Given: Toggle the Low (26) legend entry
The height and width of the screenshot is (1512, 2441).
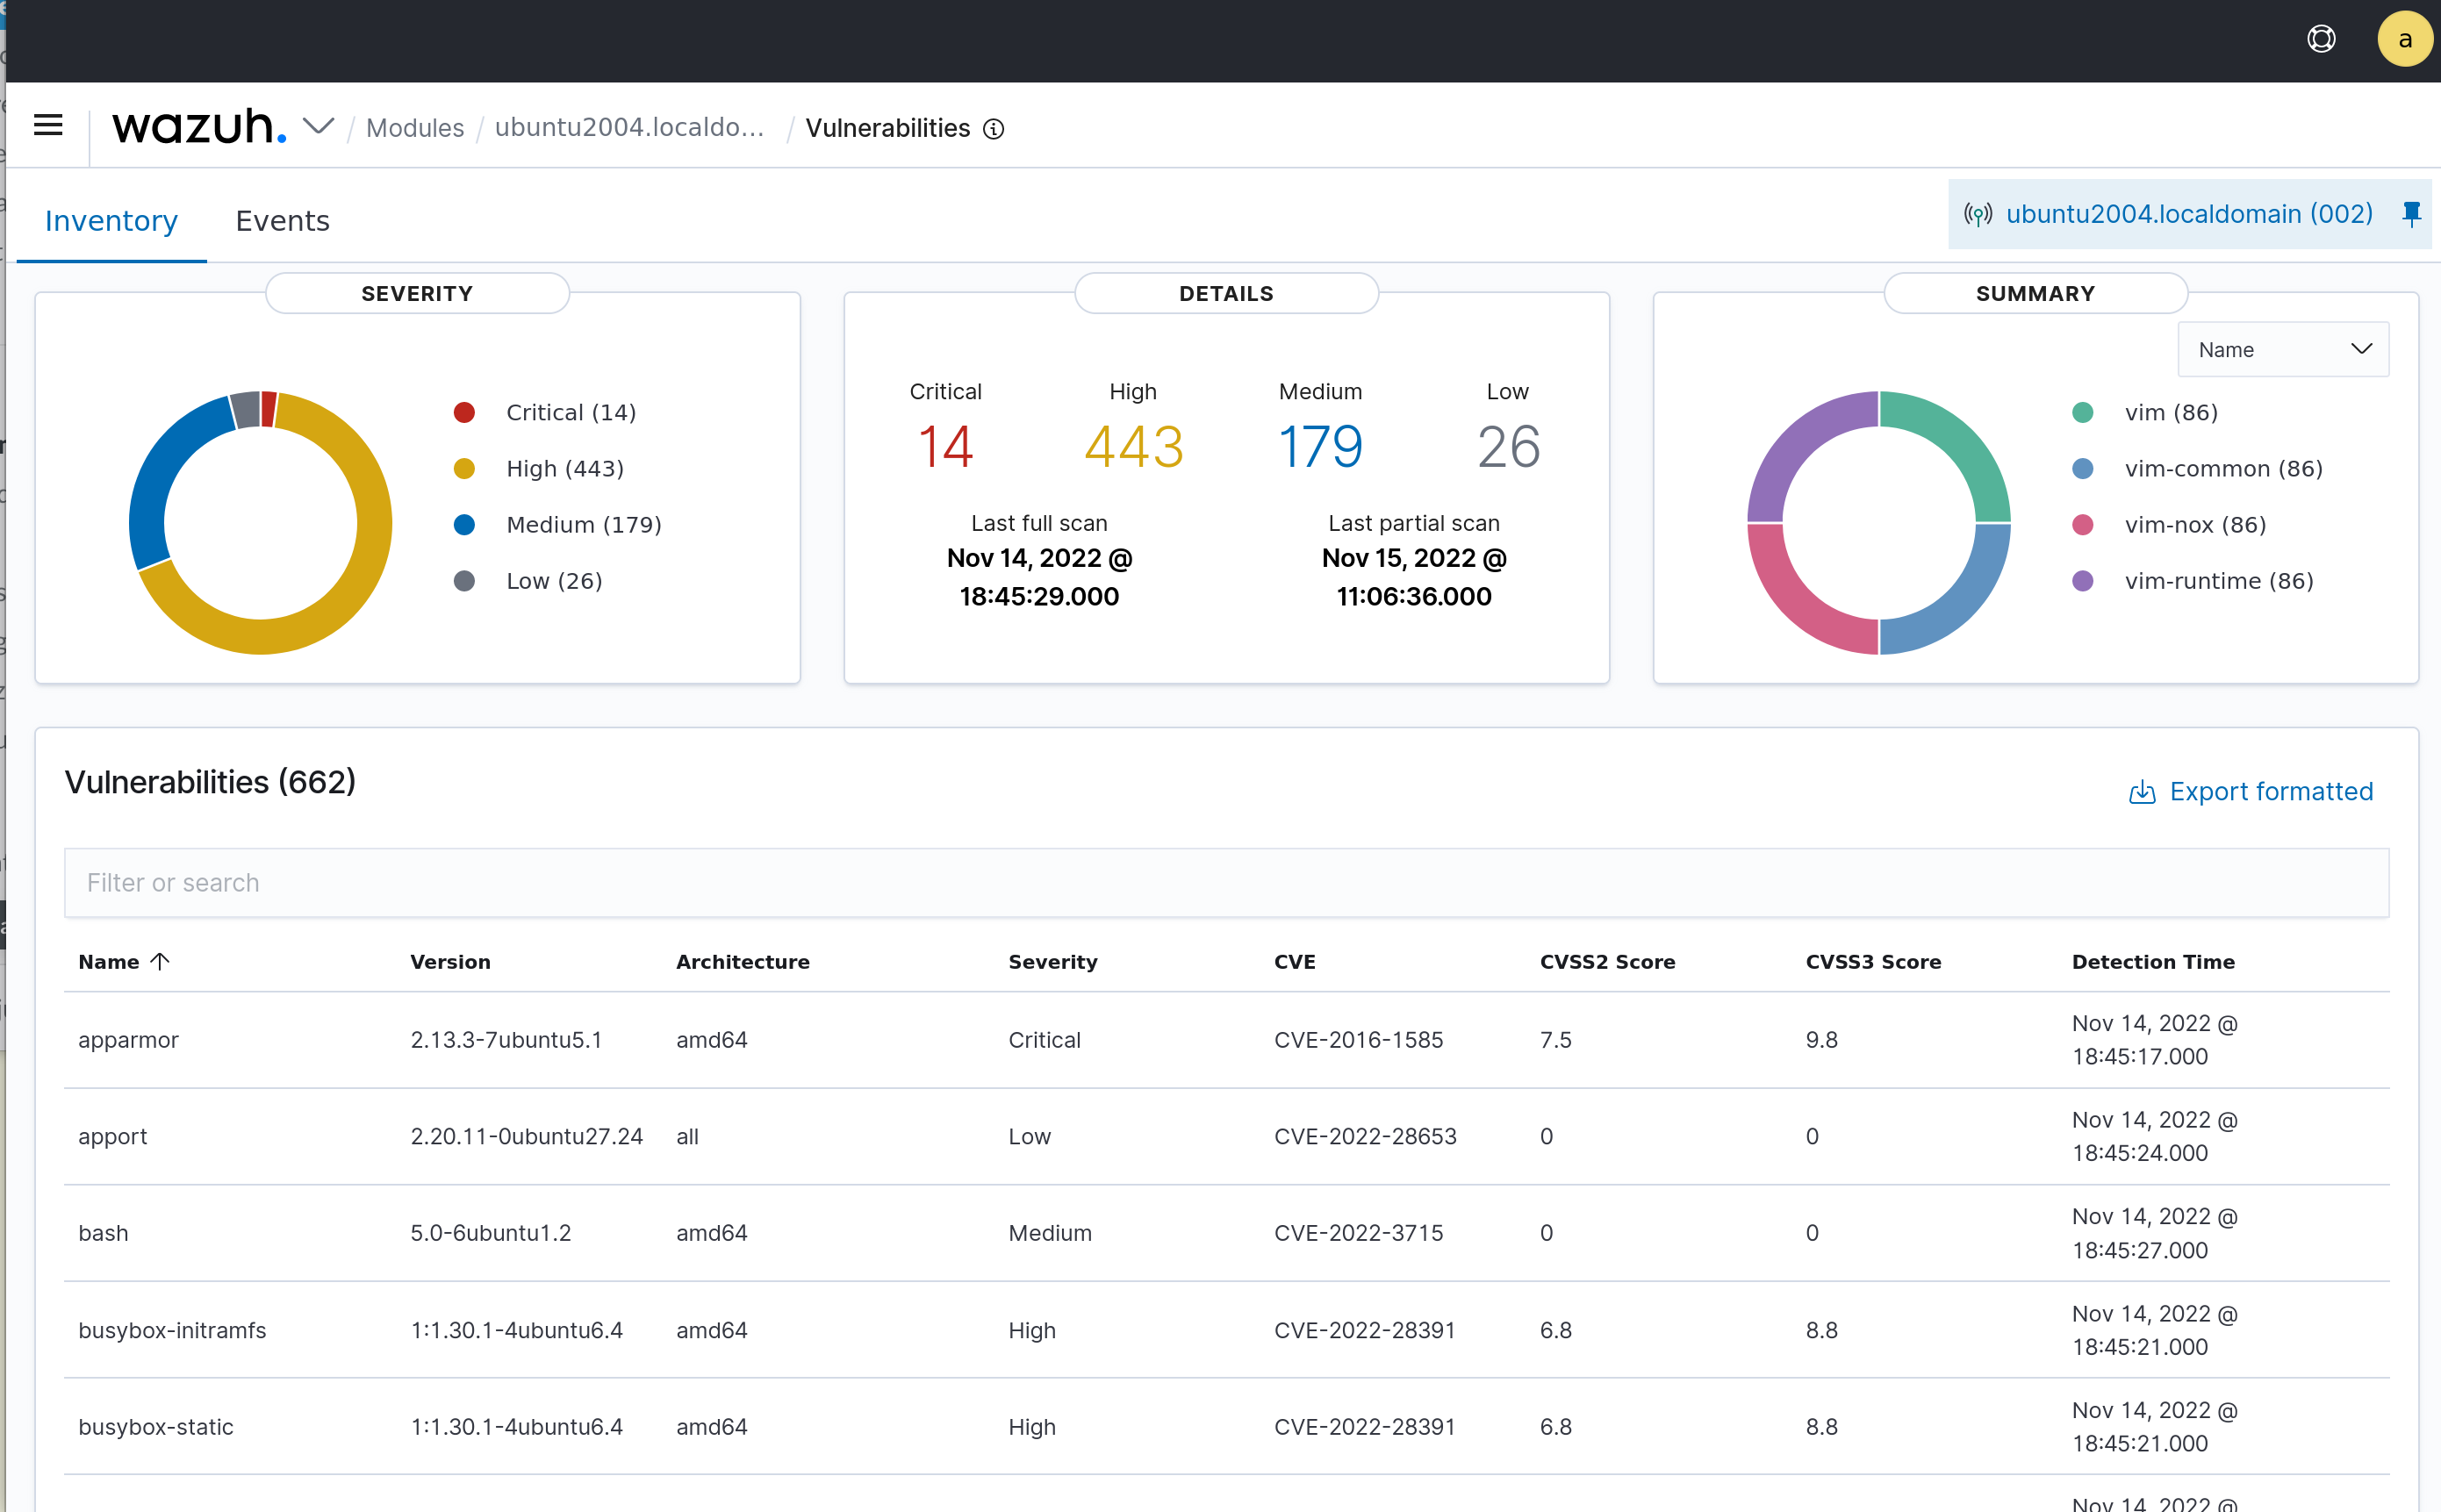Looking at the screenshot, I should coord(528,580).
